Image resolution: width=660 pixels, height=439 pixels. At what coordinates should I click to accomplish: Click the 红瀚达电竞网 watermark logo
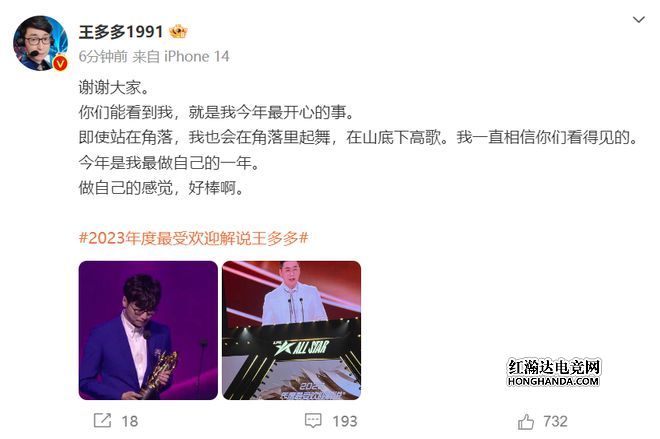pyautogui.click(x=554, y=367)
